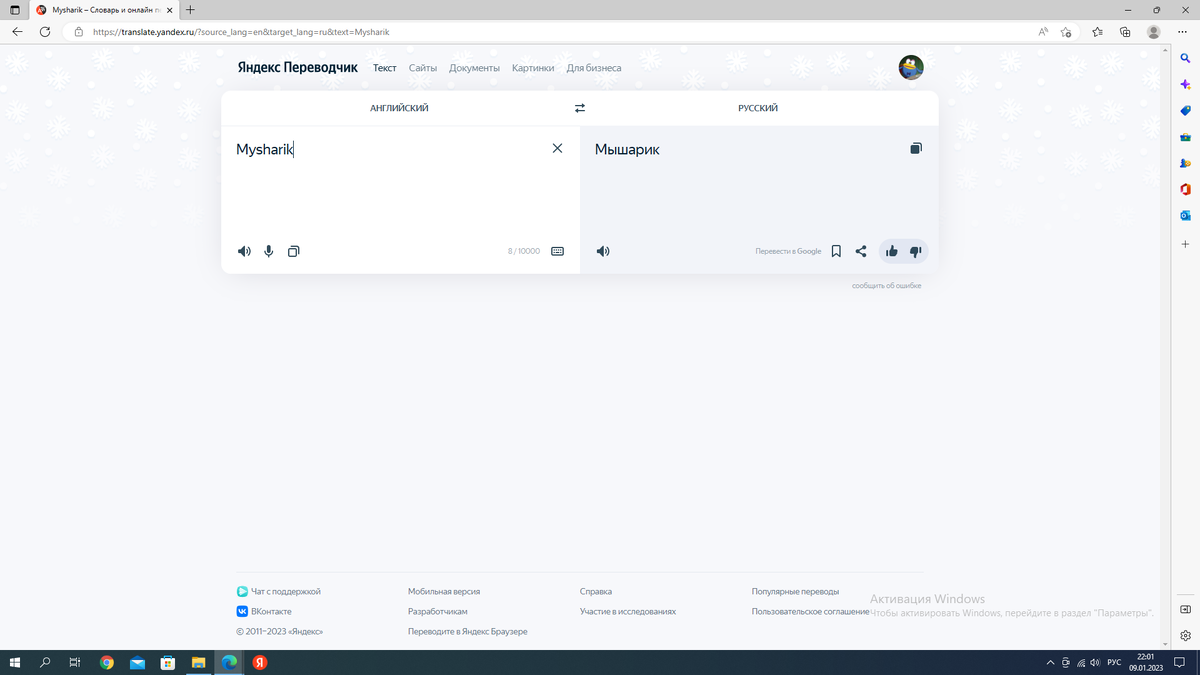This screenshot has width=1200, height=675.
Task: Open Windows Start menu
Action: (15, 662)
